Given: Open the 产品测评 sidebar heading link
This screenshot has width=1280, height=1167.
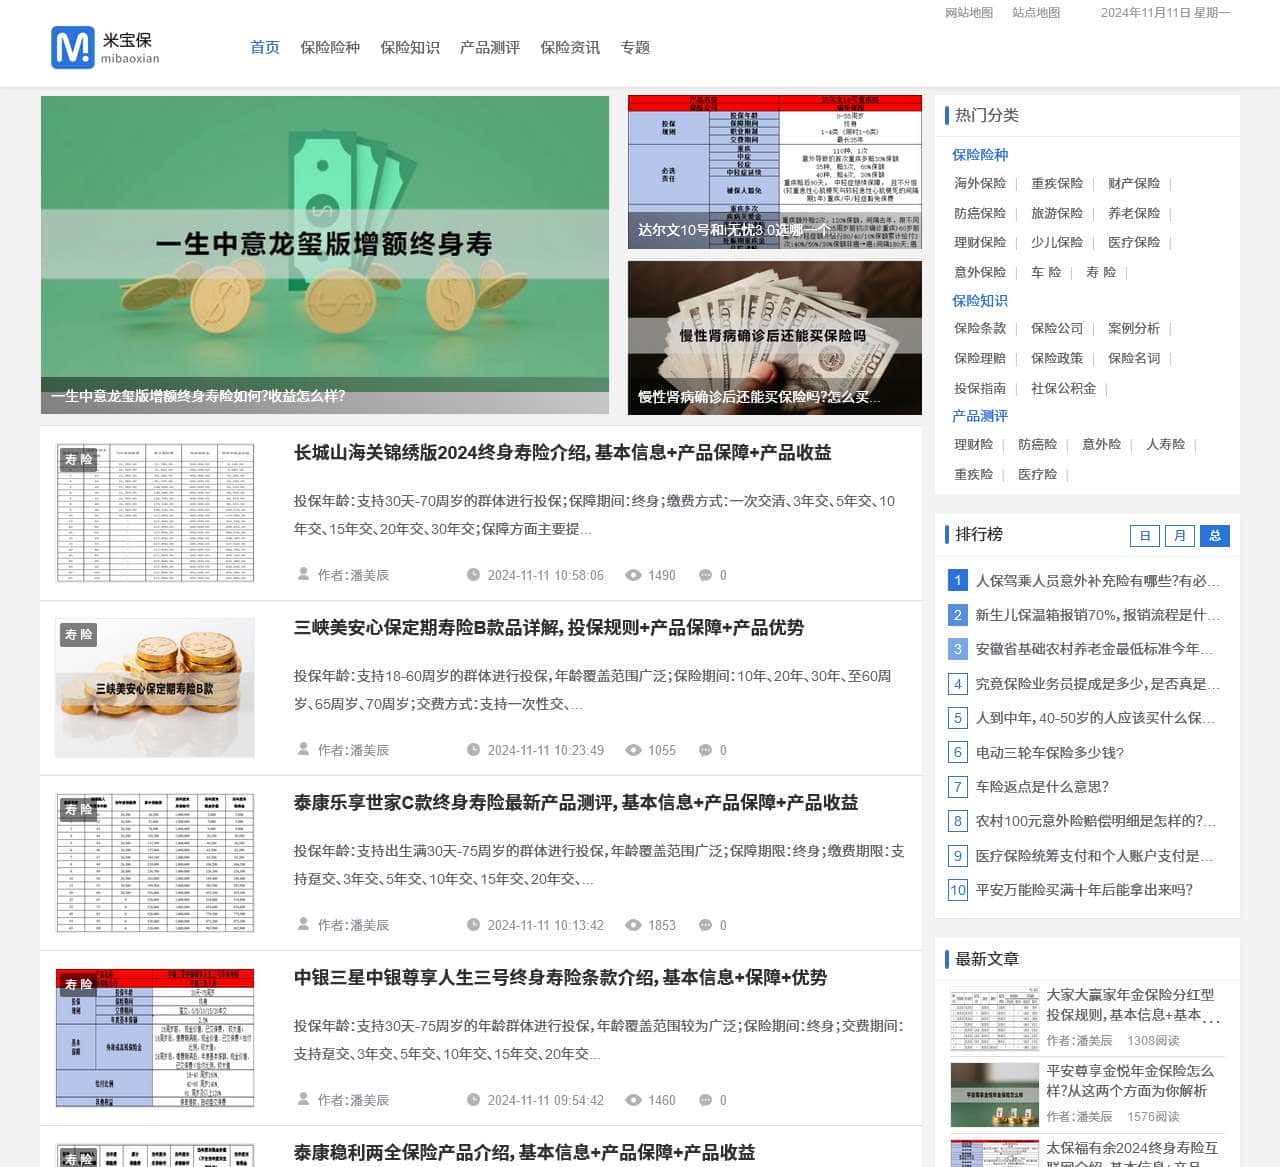Looking at the screenshot, I should pyautogui.click(x=980, y=416).
